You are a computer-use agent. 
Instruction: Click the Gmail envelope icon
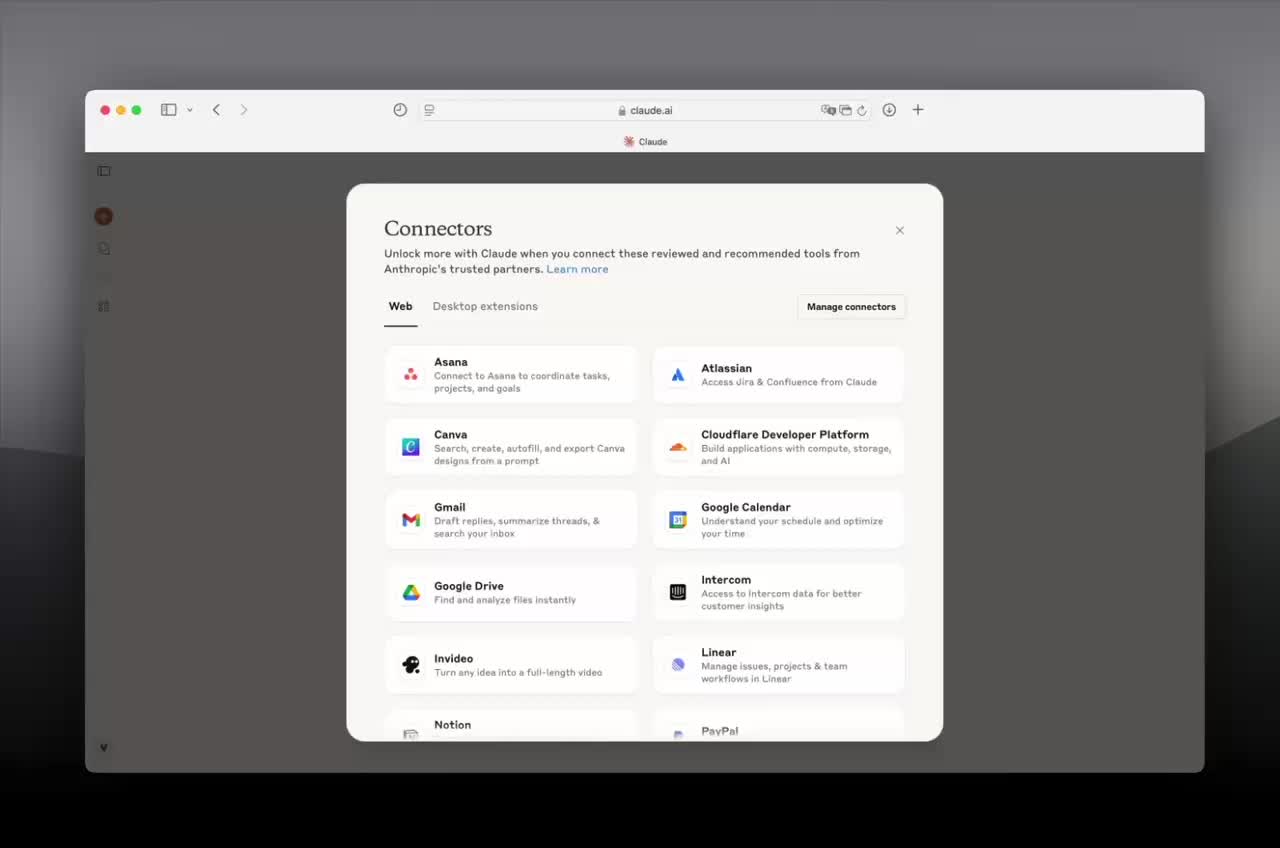coord(411,520)
